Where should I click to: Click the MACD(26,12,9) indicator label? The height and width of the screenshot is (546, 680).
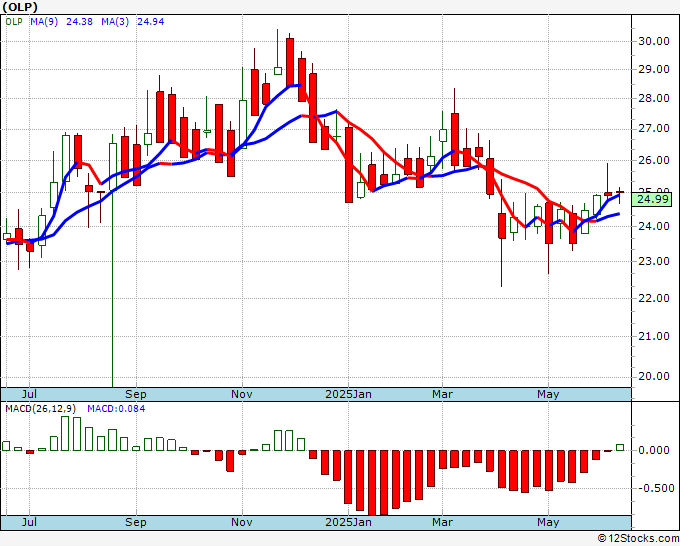(x=41, y=409)
